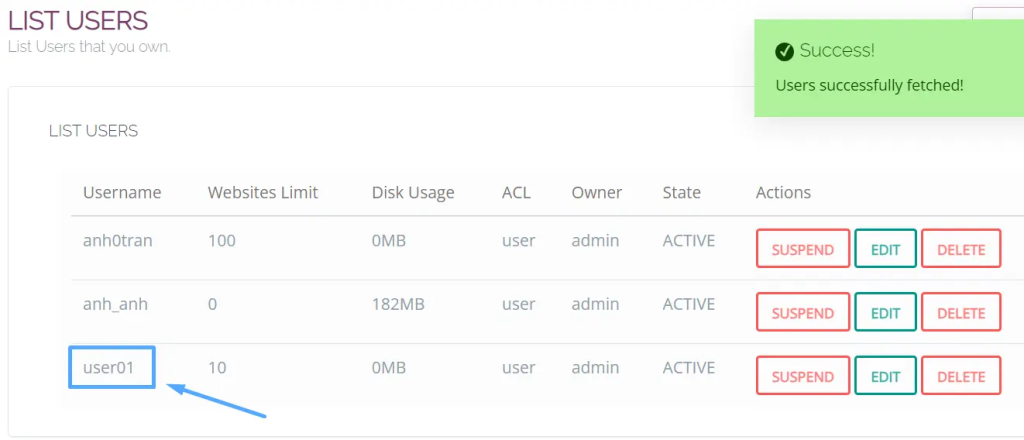Delete the anh0tran user

click(961, 249)
